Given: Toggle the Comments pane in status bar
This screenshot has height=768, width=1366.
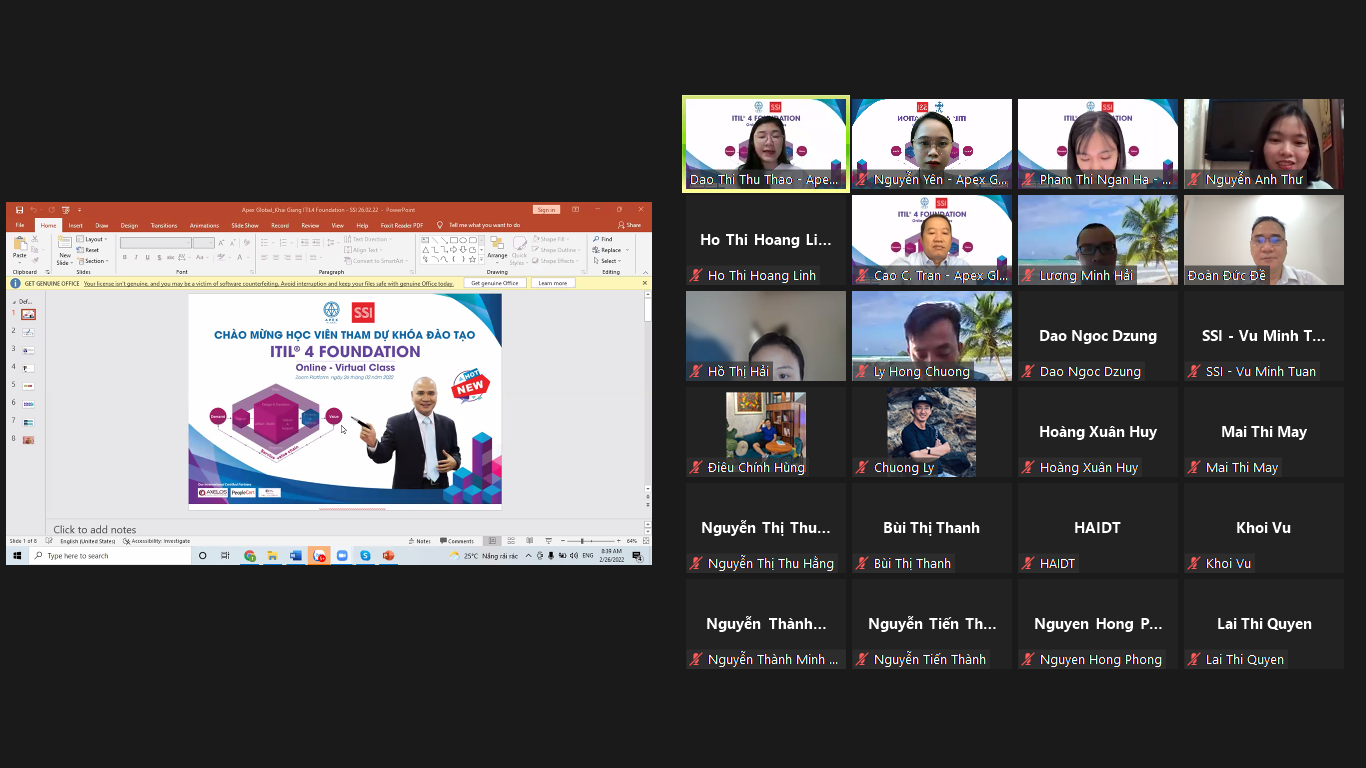Looking at the screenshot, I should tap(457, 541).
